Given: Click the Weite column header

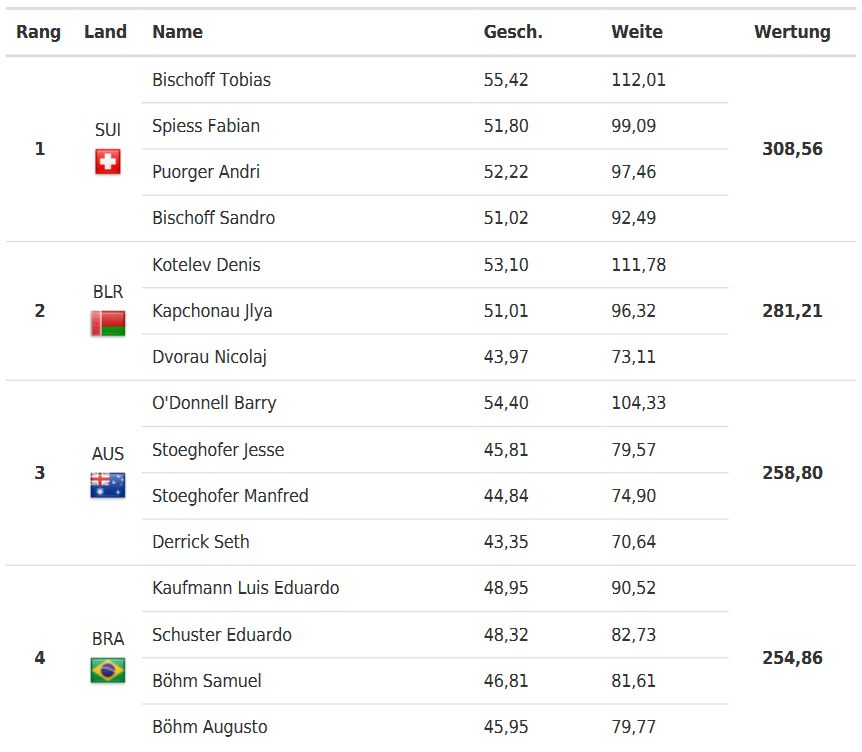Looking at the screenshot, I should click(637, 31).
